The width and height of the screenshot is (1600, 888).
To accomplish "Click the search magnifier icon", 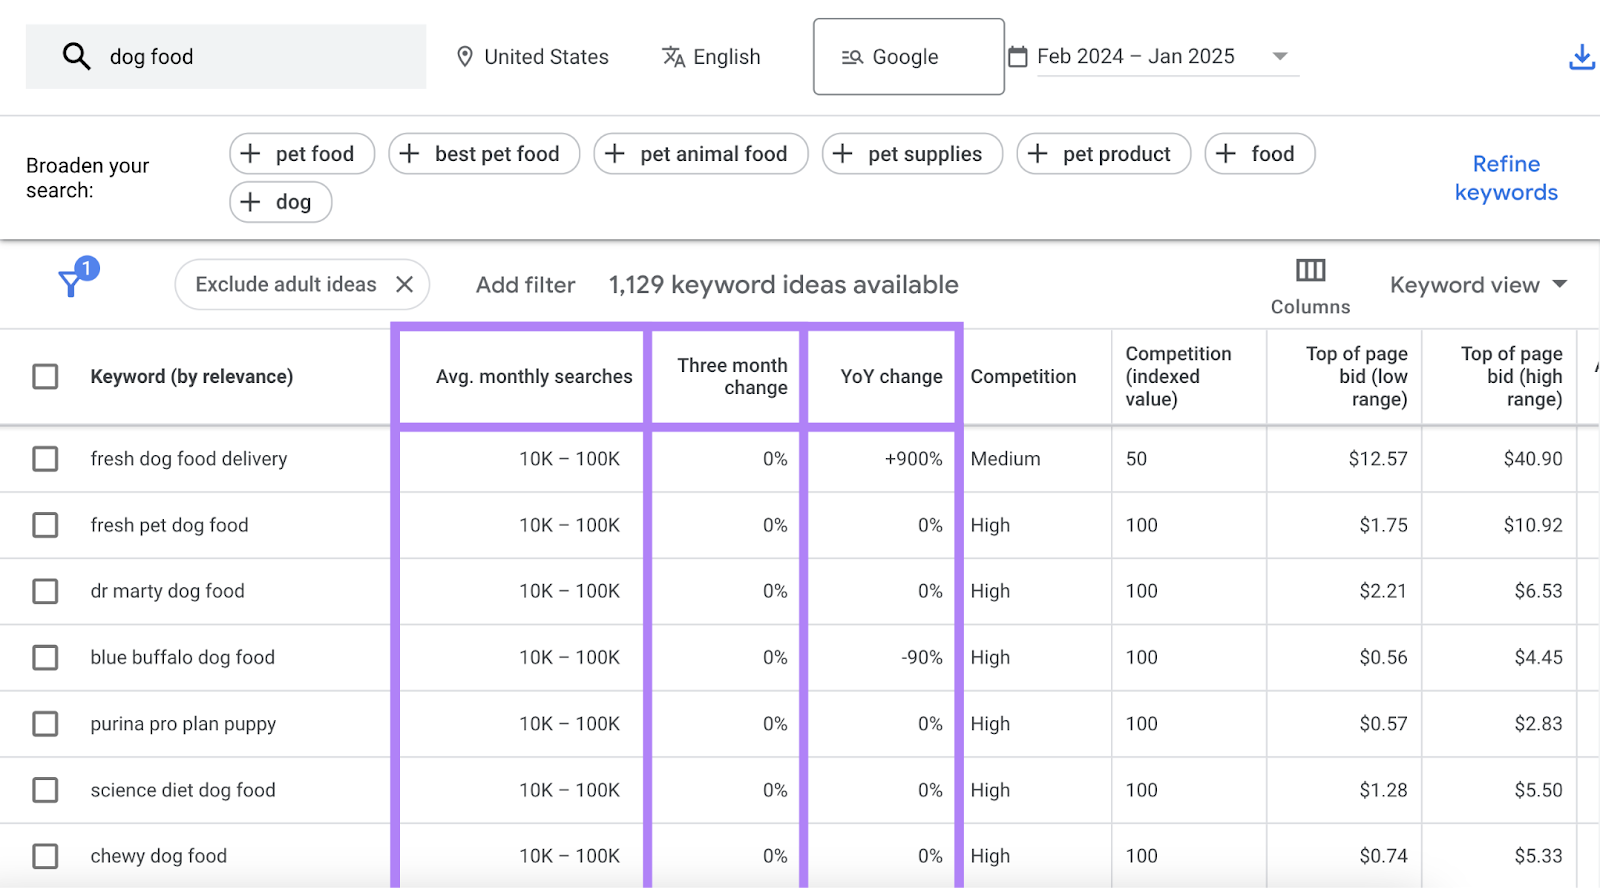I will [76, 56].
